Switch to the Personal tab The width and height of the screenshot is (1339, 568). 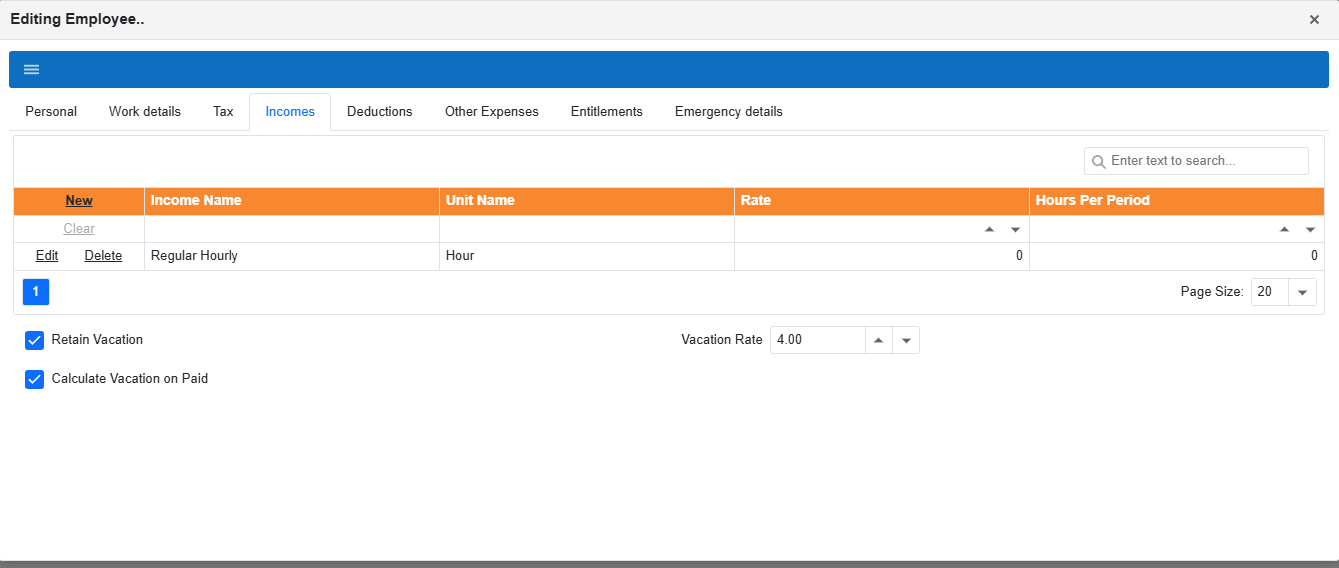pos(51,112)
